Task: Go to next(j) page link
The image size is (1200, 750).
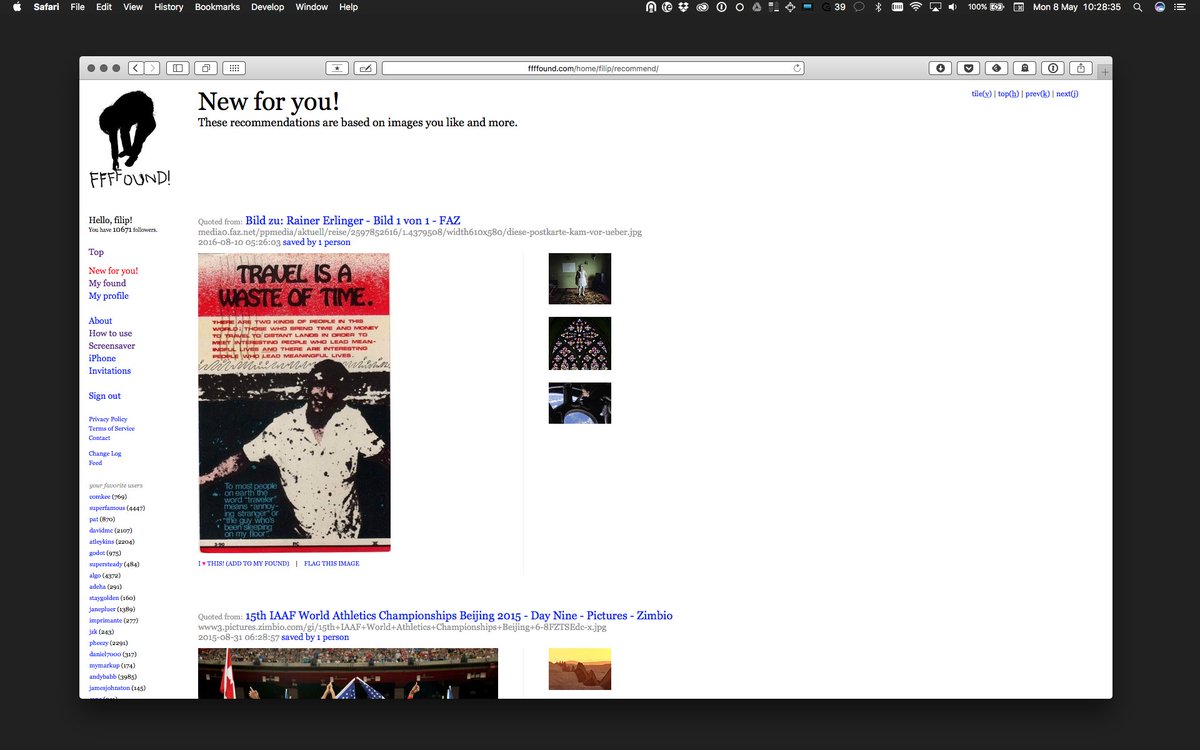Action: pos(1067,93)
